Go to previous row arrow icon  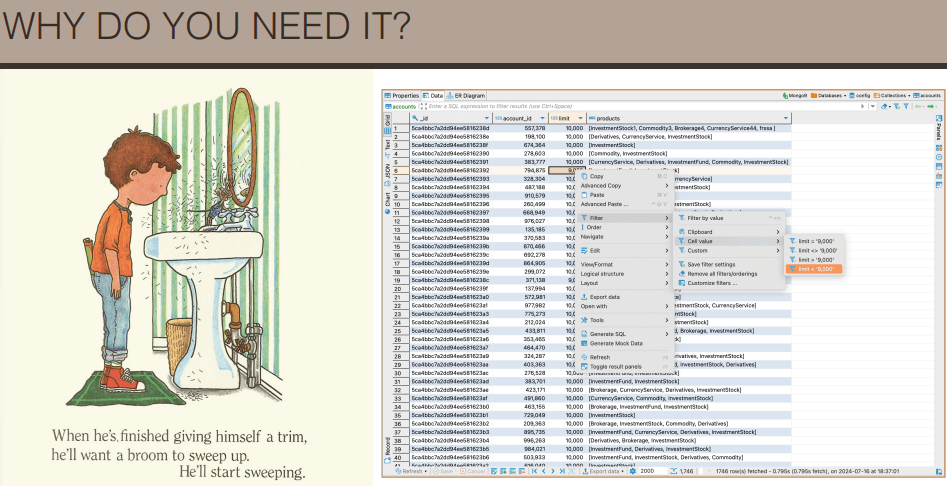point(544,472)
